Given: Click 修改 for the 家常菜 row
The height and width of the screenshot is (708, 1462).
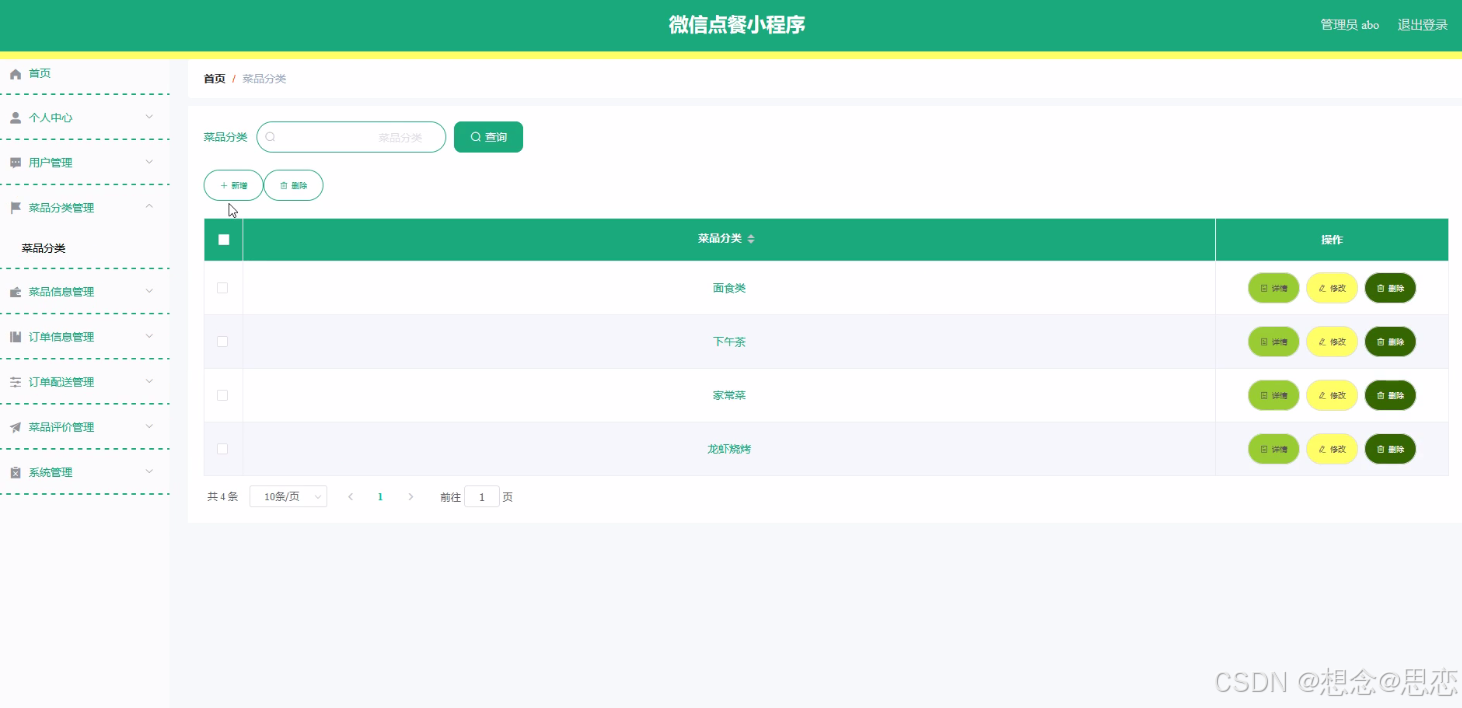Looking at the screenshot, I should pyautogui.click(x=1332, y=395).
